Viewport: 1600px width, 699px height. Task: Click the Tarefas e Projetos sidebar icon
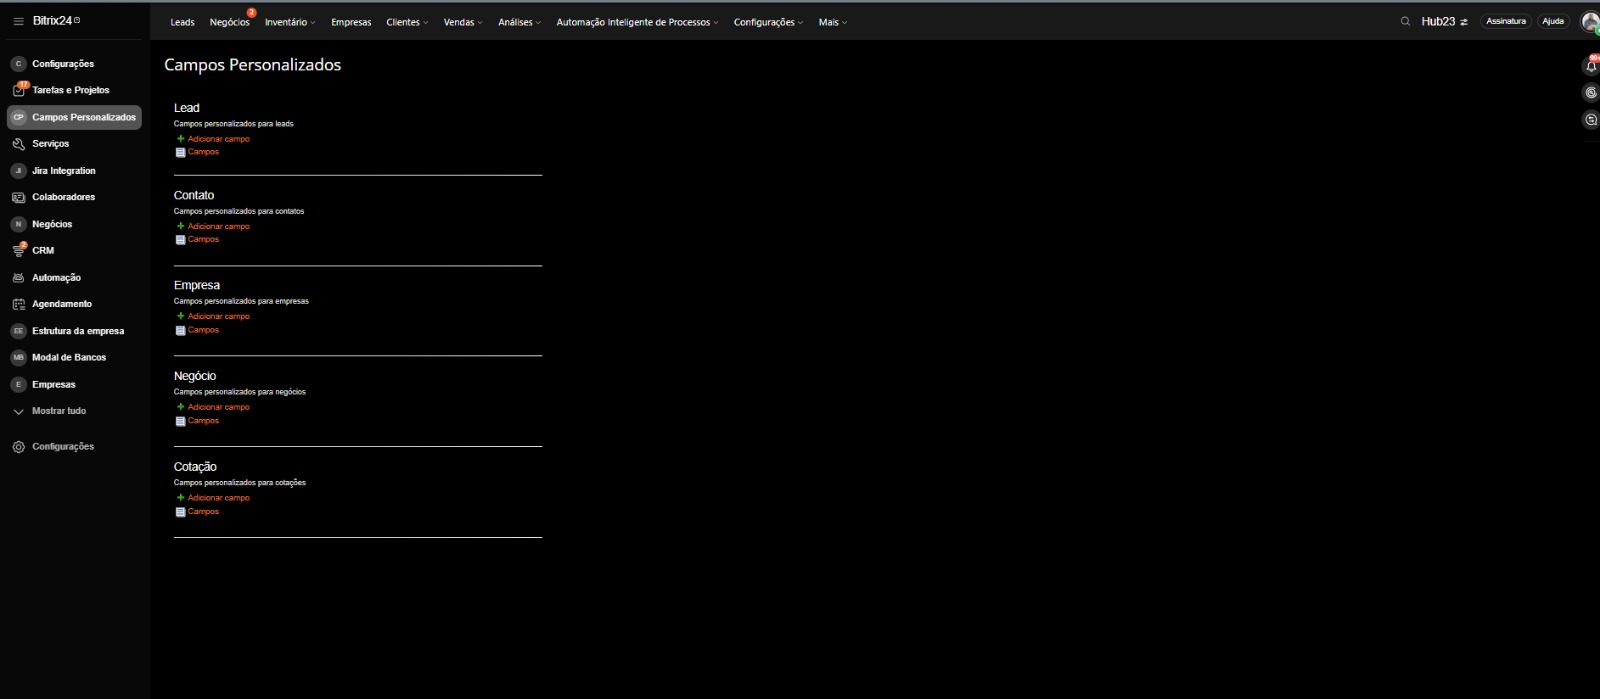pos(18,90)
